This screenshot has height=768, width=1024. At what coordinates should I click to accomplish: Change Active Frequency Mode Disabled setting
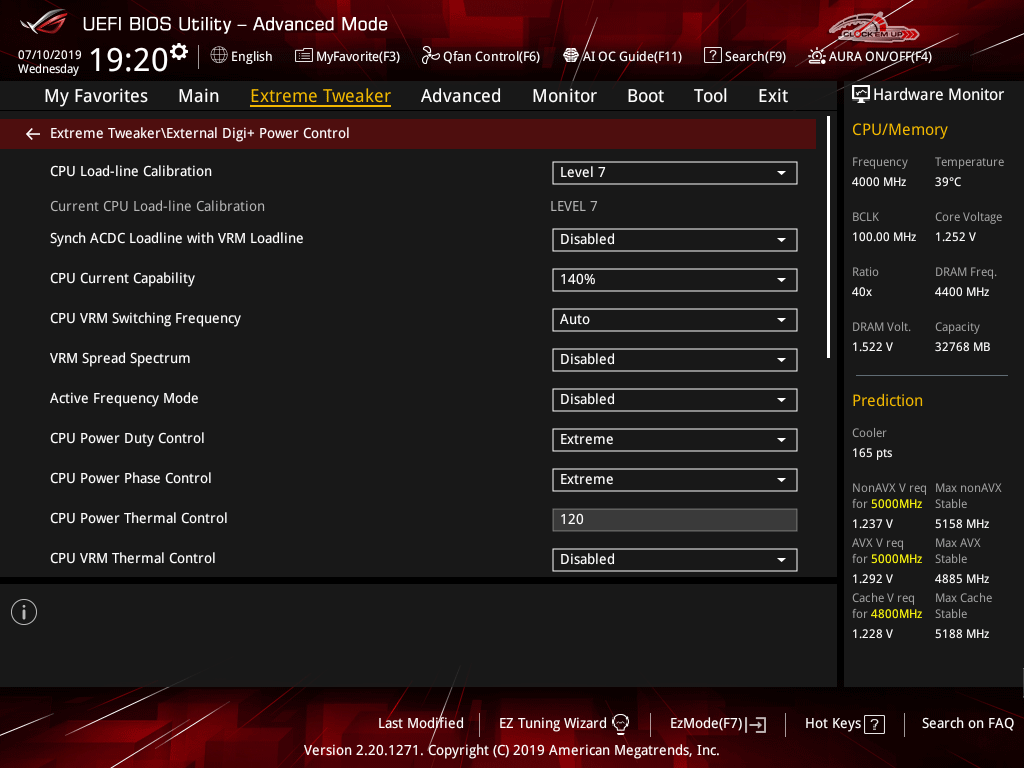(x=674, y=400)
